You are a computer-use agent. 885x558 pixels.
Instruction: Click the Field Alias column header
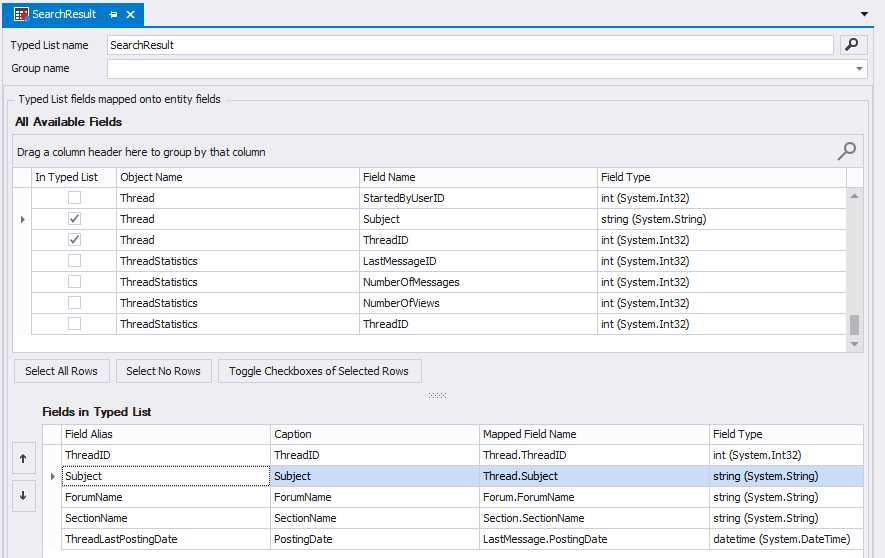pyautogui.click(x=165, y=434)
